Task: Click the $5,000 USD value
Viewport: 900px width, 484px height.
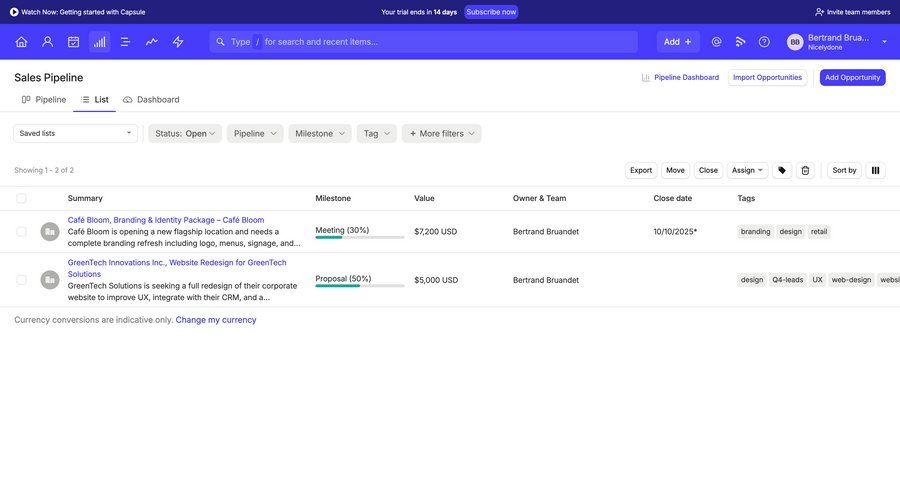Action: pyautogui.click(x=436, y=280)
